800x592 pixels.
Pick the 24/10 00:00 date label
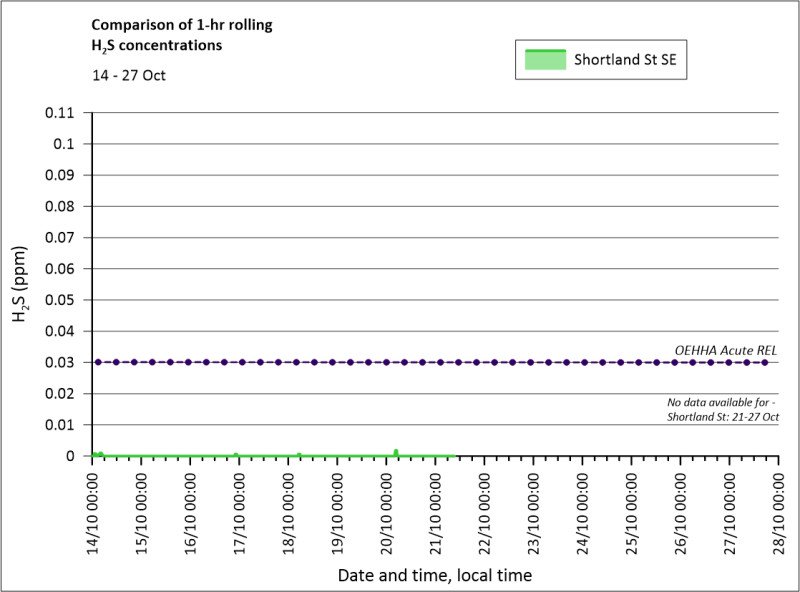click(583, 510)
